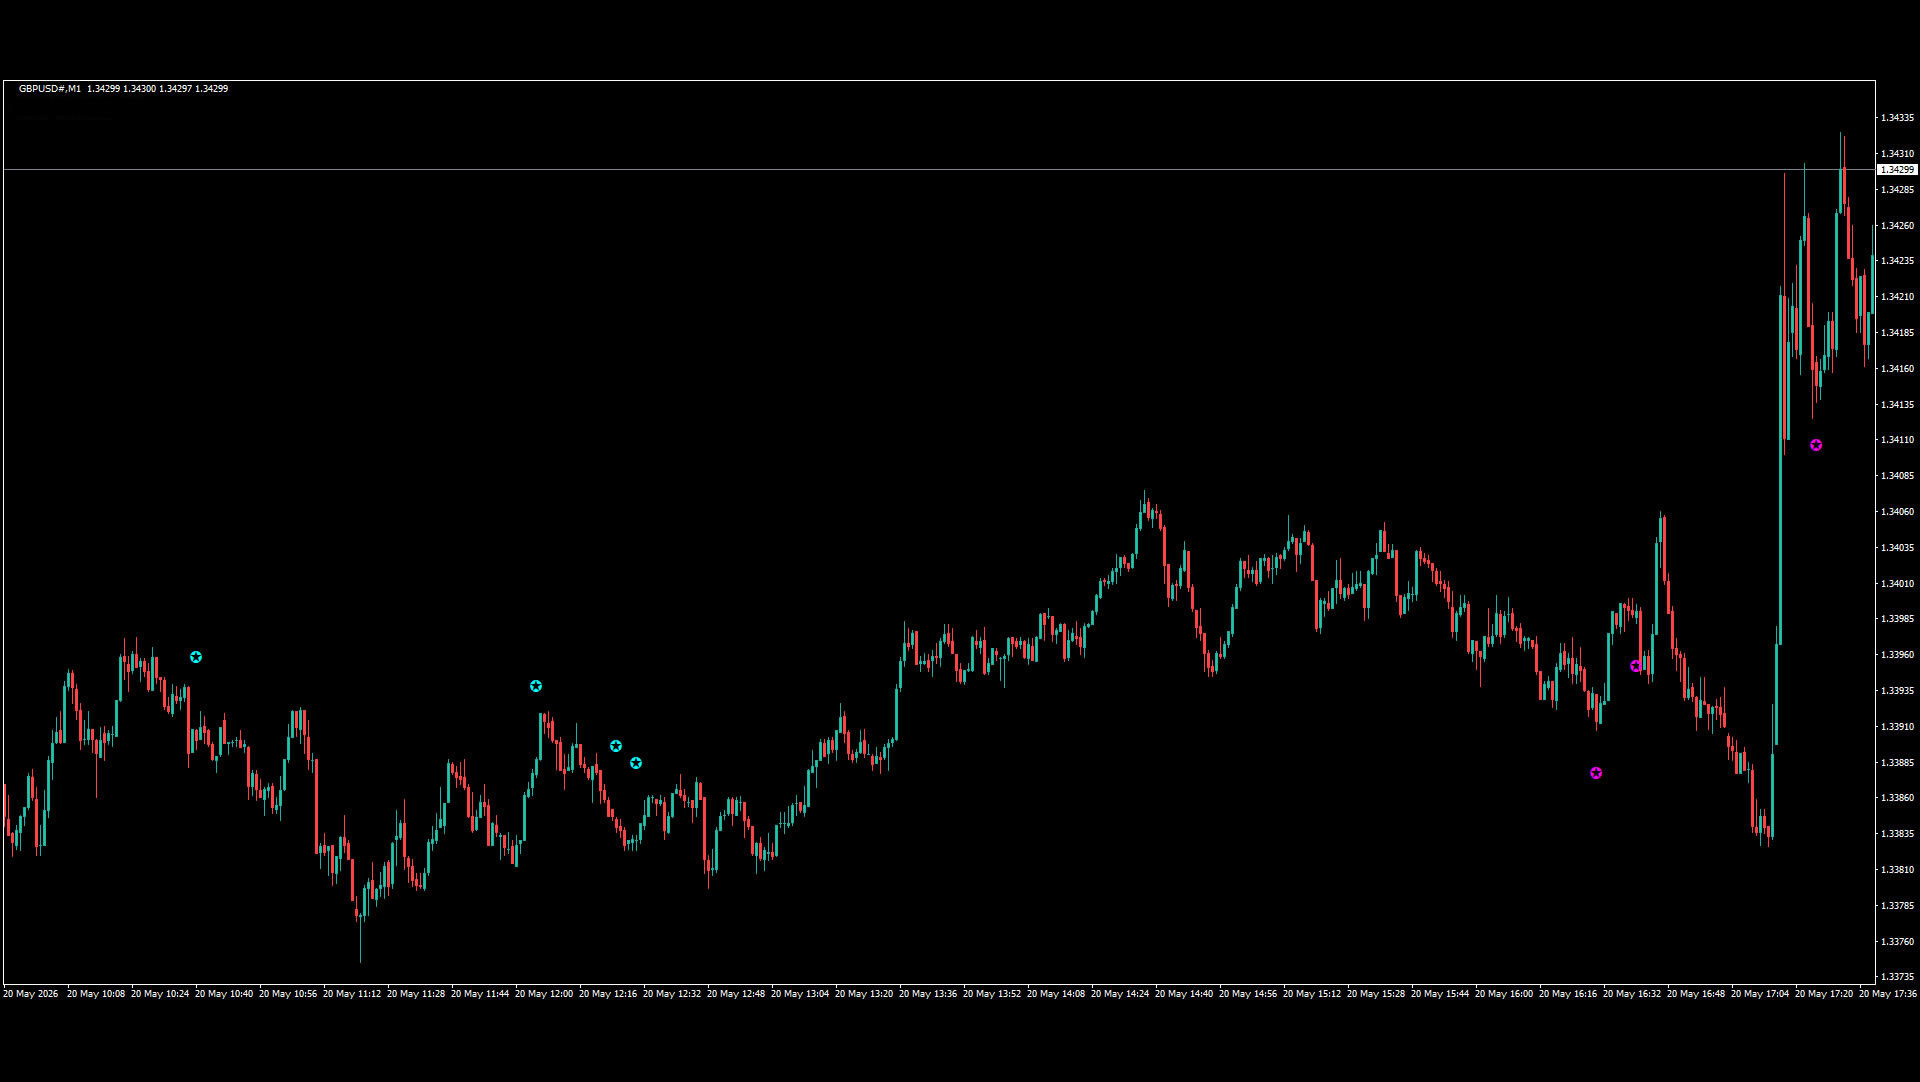Click the cyan star marker above the 12:00 peak
1920x1082 pixels.
(536, 686)
